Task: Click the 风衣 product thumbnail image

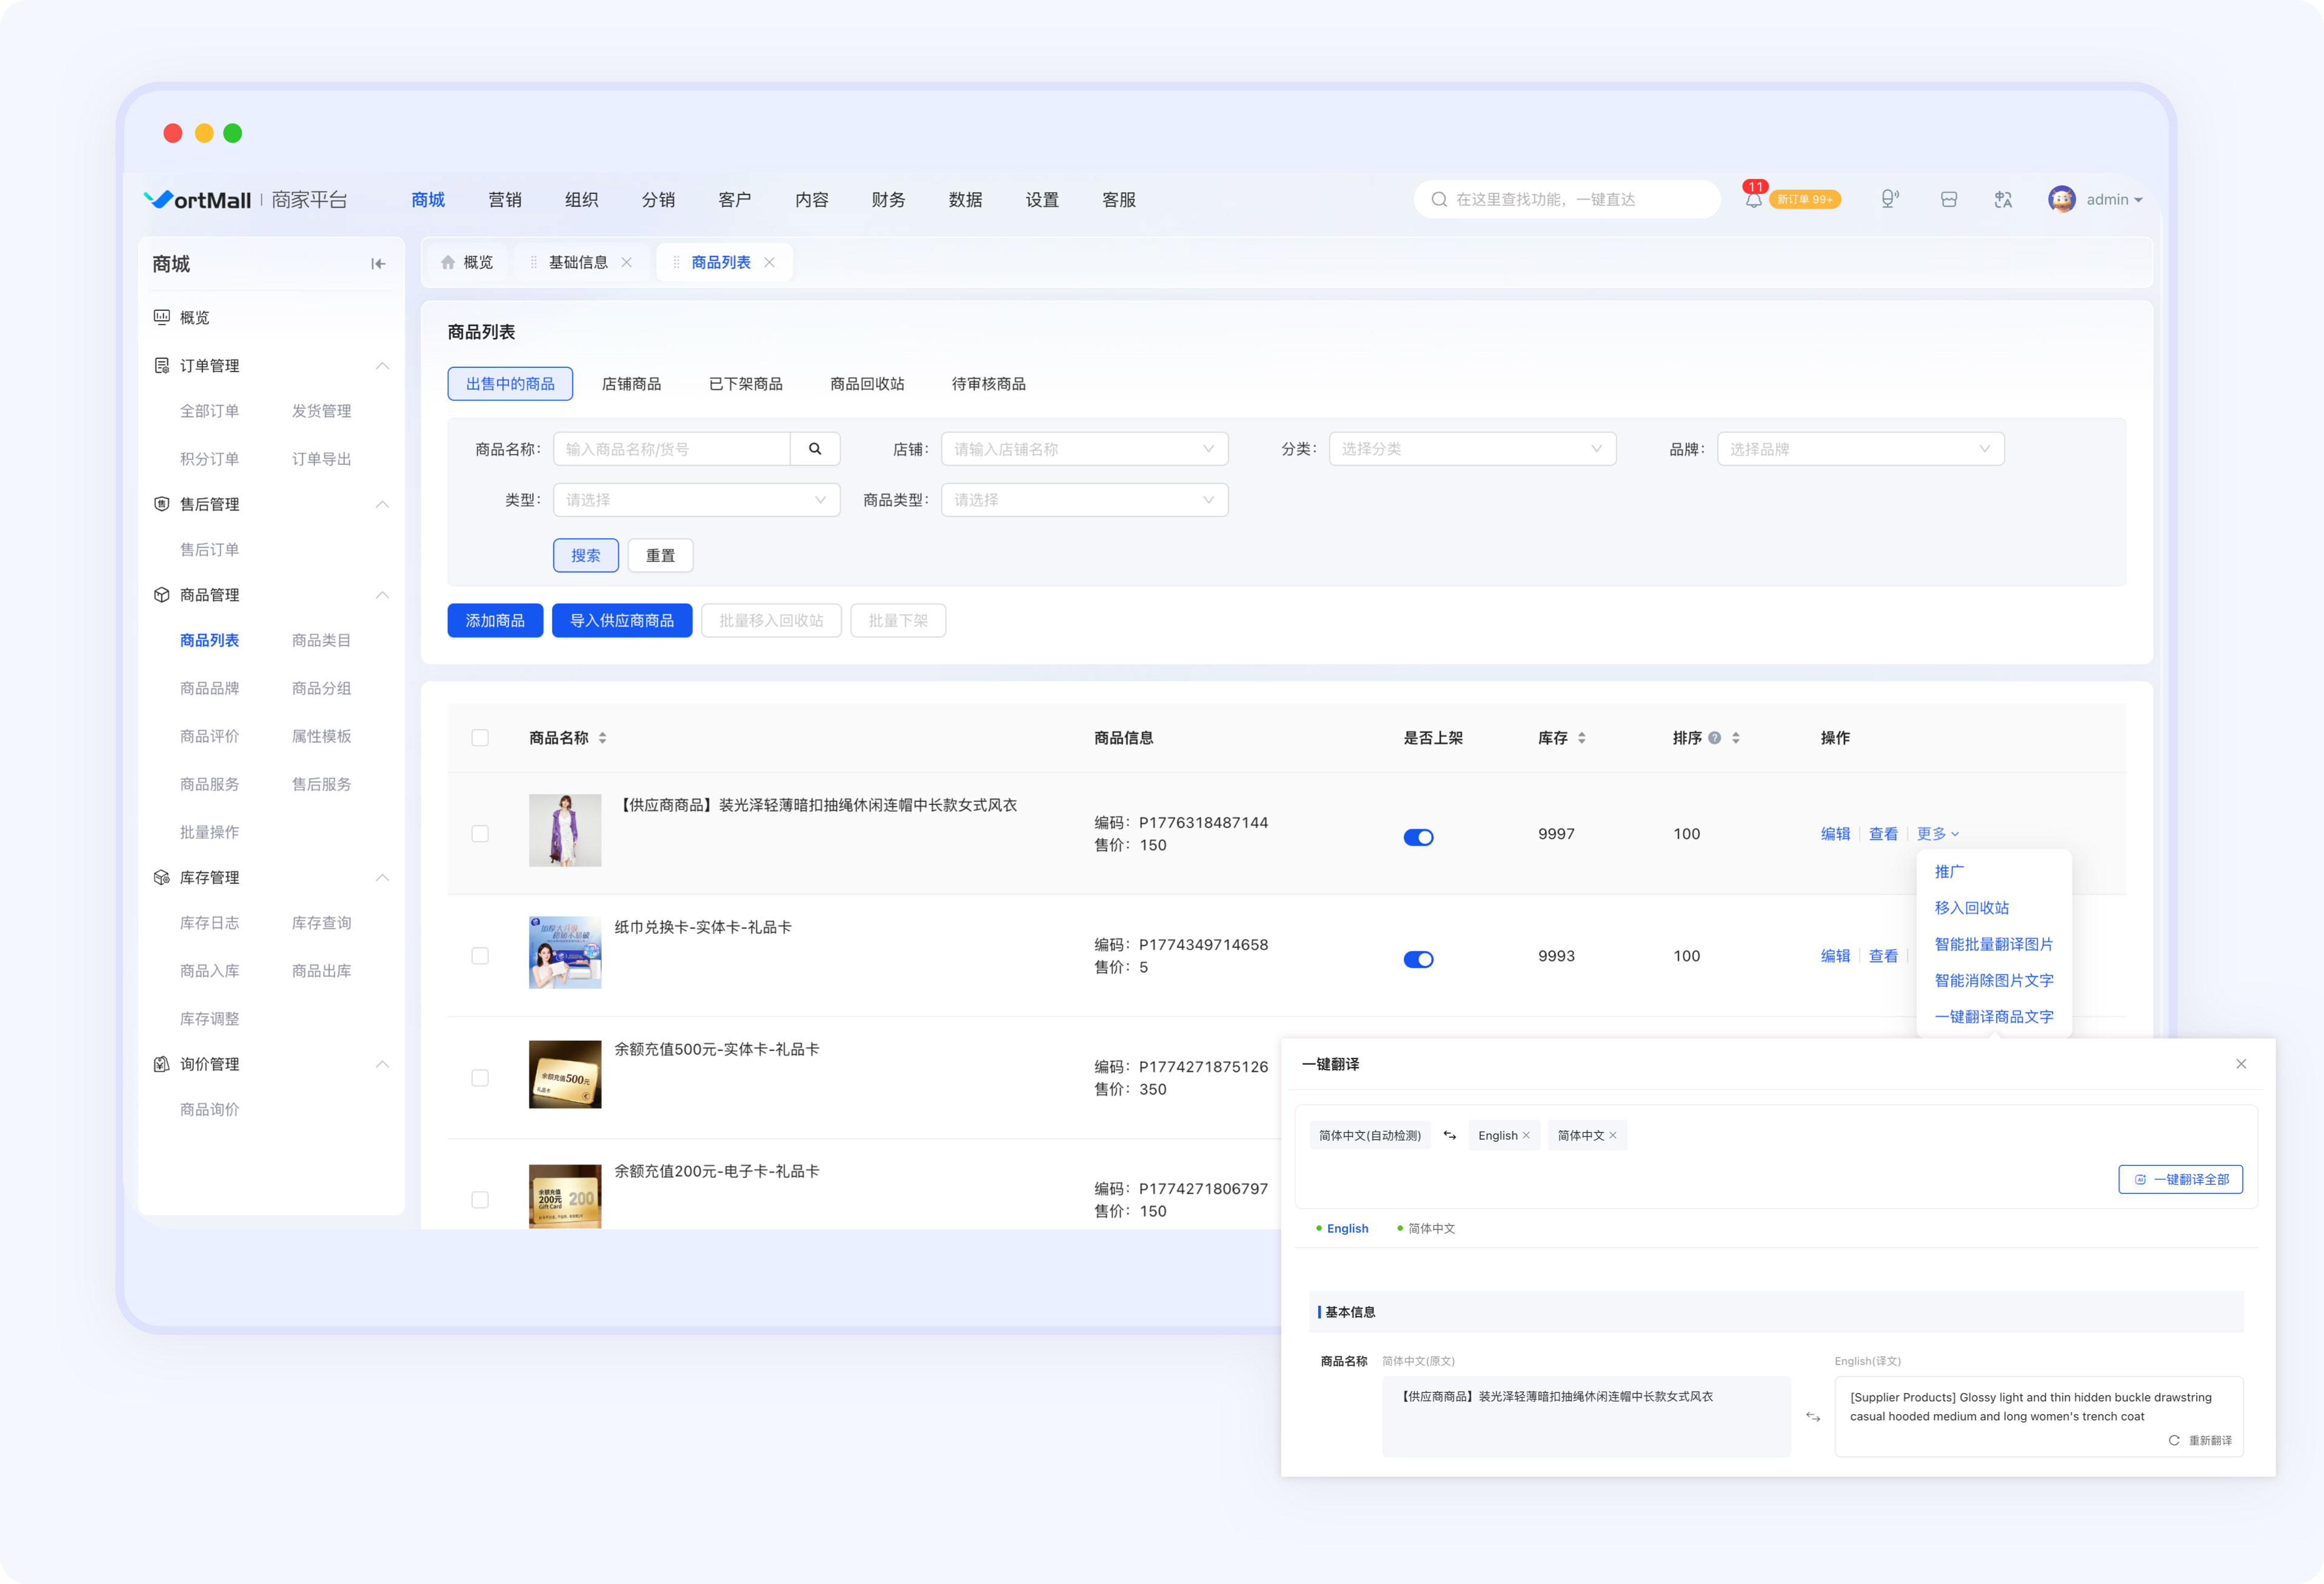Action: (x=565, y=830)
